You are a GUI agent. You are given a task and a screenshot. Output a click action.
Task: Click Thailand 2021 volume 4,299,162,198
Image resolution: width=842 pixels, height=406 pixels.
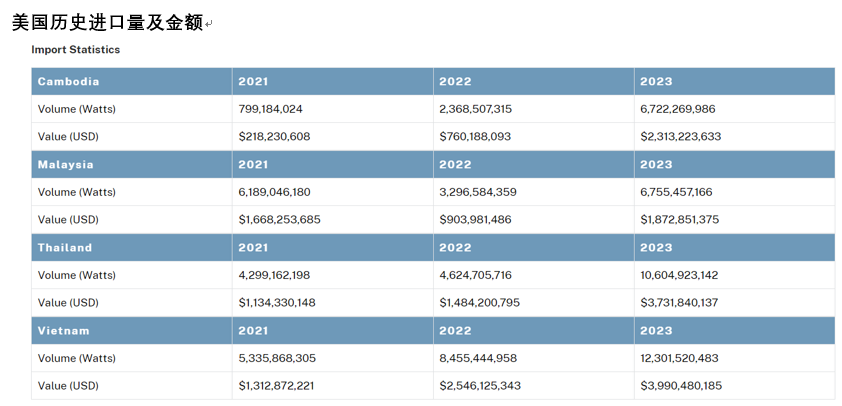[274, 275]
